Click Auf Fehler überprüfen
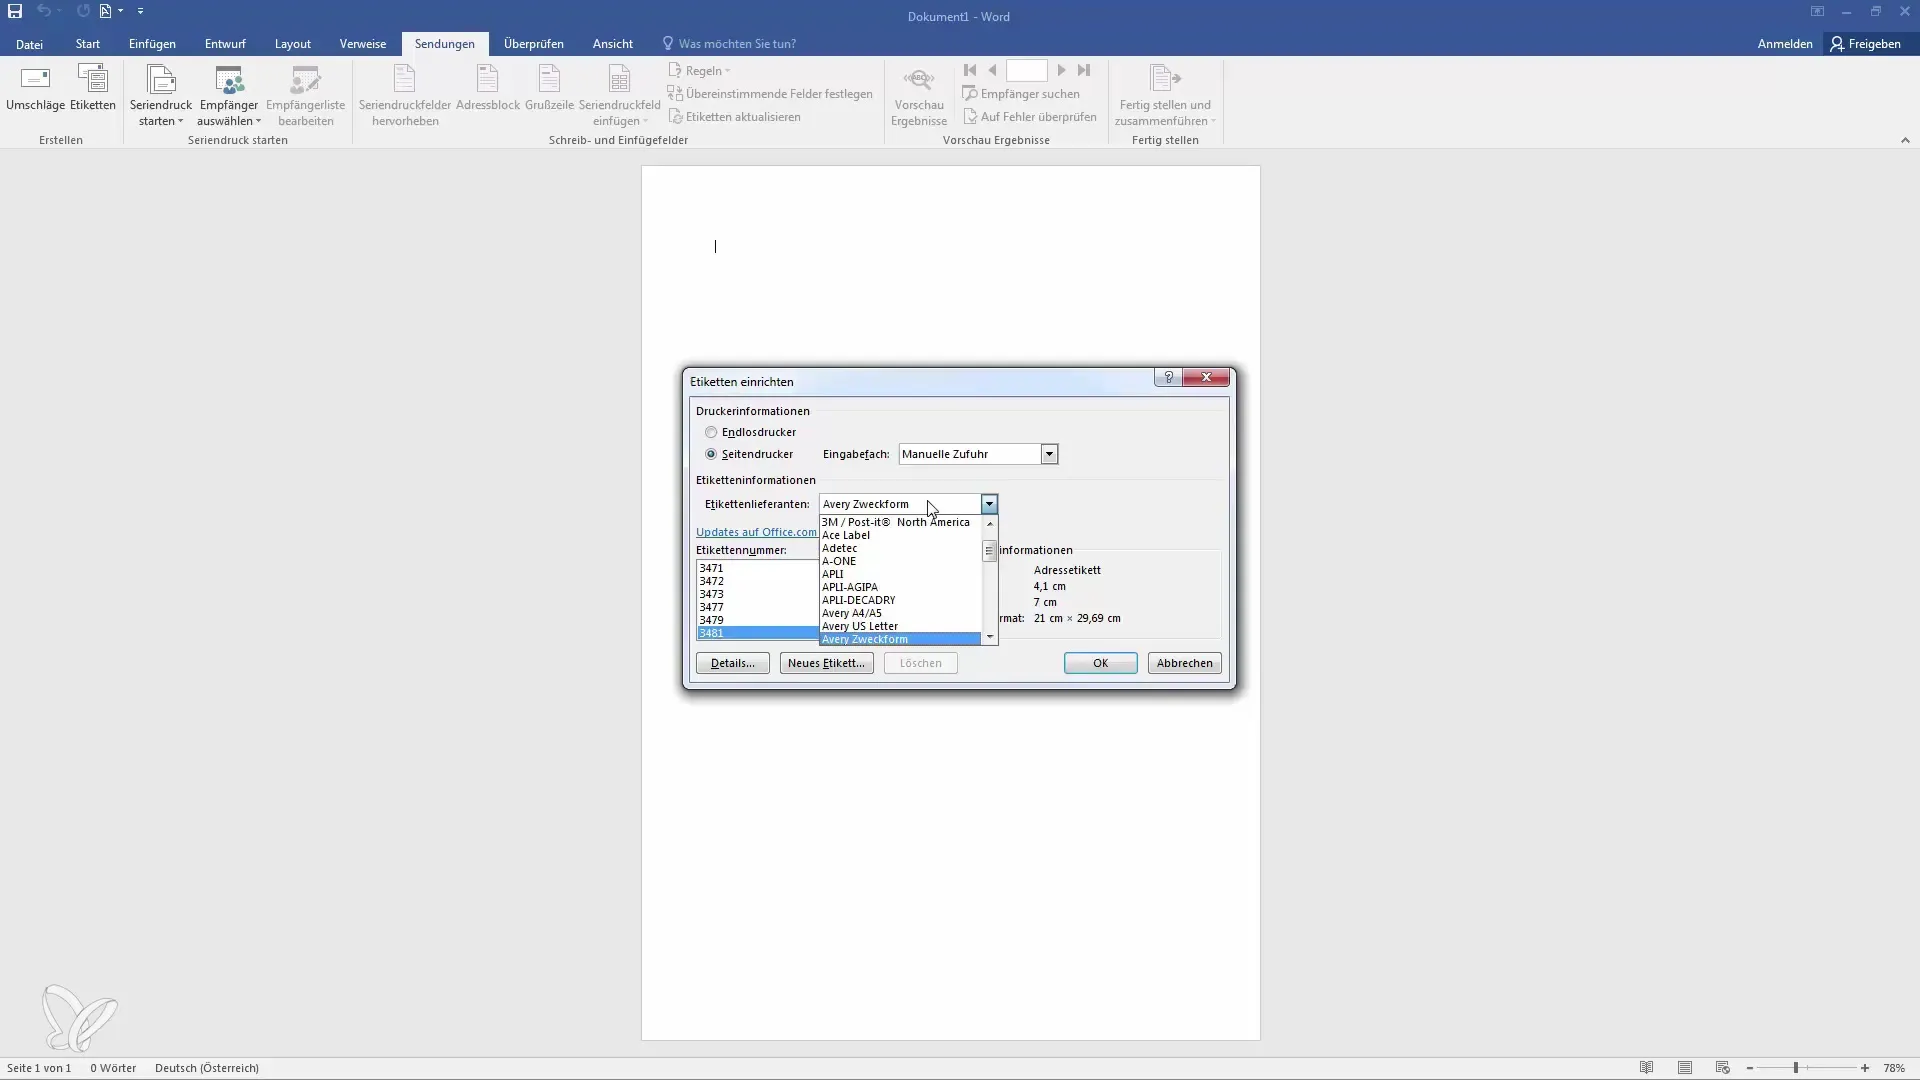The width and height of the screenshot is (1920, 1080). click(1030, 117)
